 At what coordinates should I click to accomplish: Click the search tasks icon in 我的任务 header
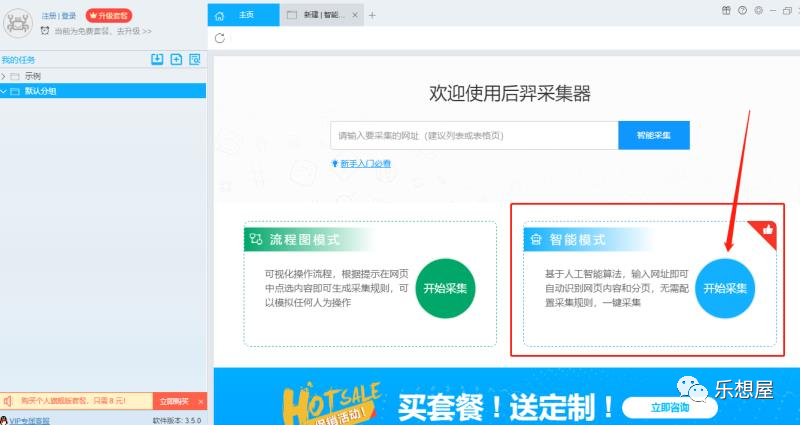(x=195, y=59)
